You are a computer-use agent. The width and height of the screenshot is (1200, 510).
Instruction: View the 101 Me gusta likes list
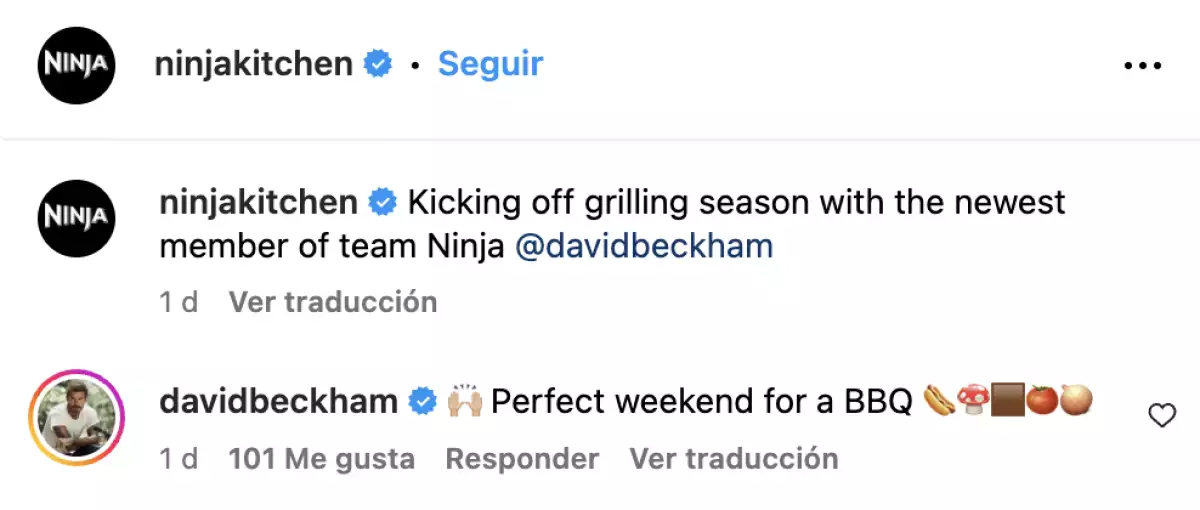click(321, 459)
